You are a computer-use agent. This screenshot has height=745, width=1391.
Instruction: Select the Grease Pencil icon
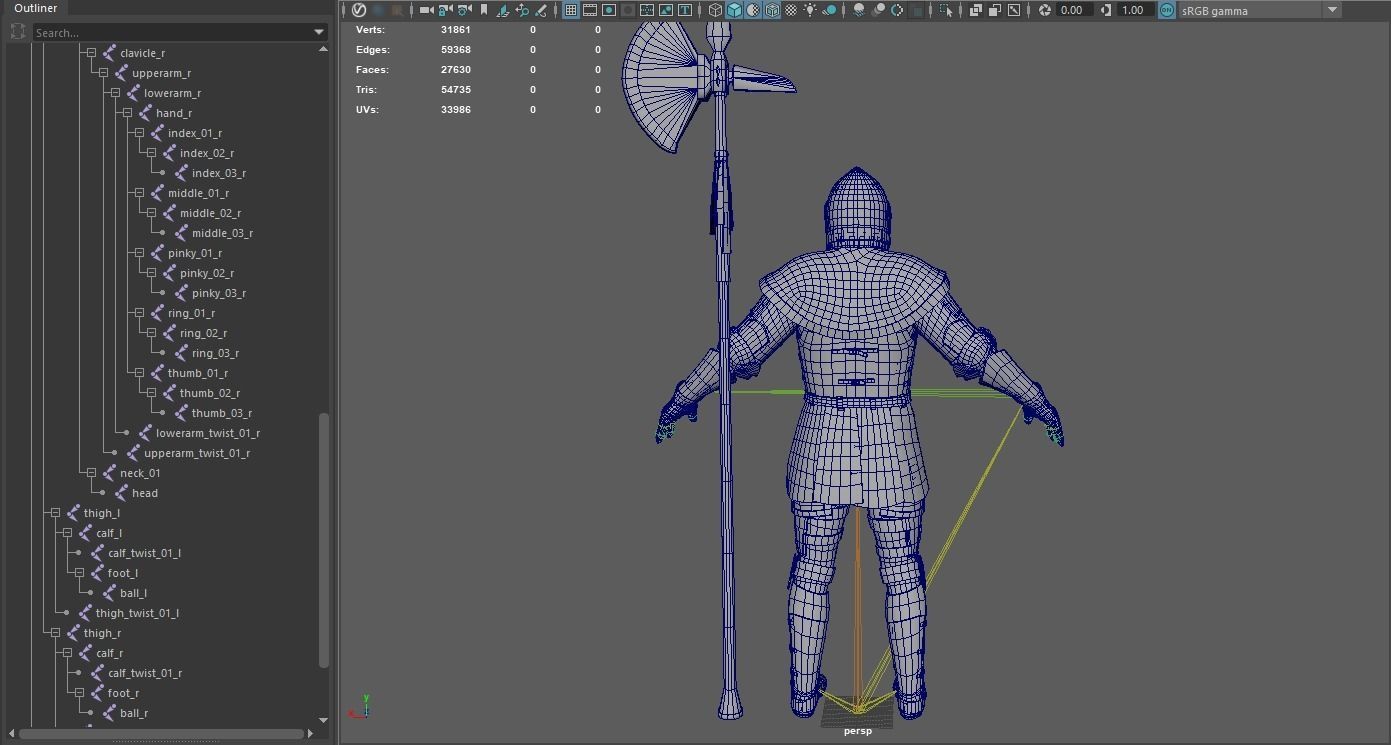tap(541, 10)
